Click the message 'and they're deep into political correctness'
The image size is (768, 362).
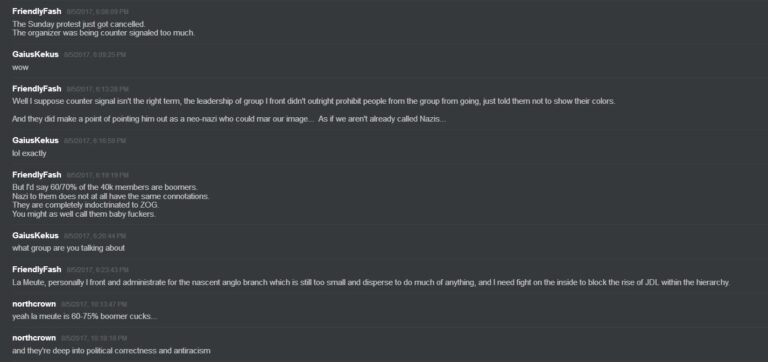(x=111, y=351)
